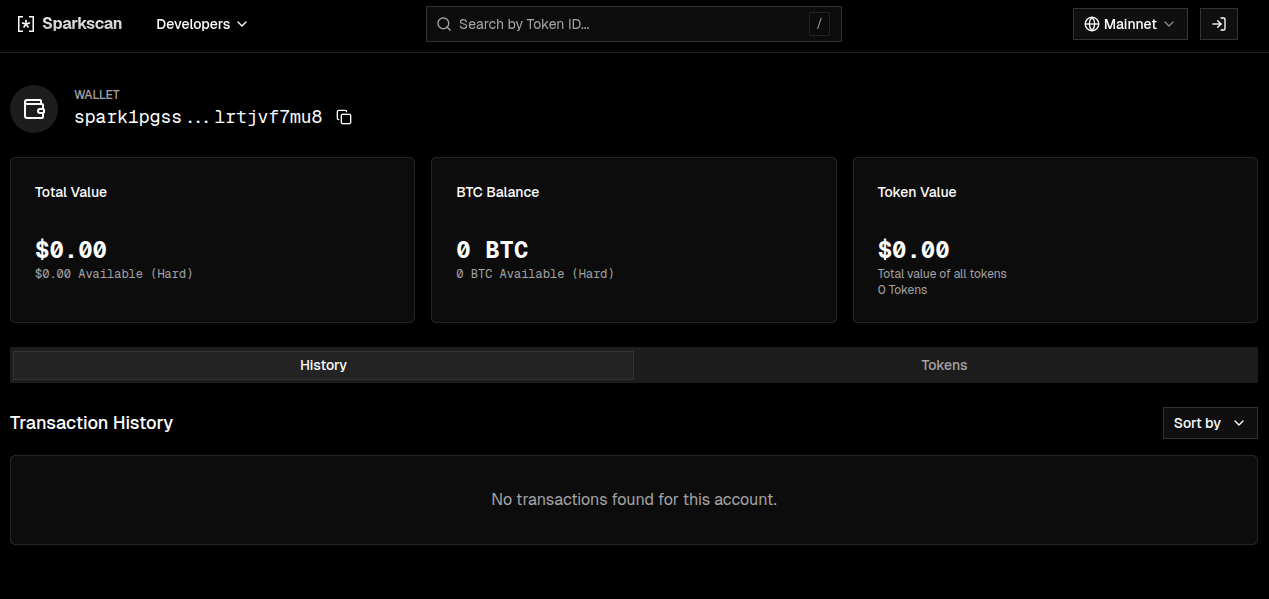Click the slash shortcut badge in search
Screen dimensions: 1269x599
pyautogui.click(x=820, y=24)
